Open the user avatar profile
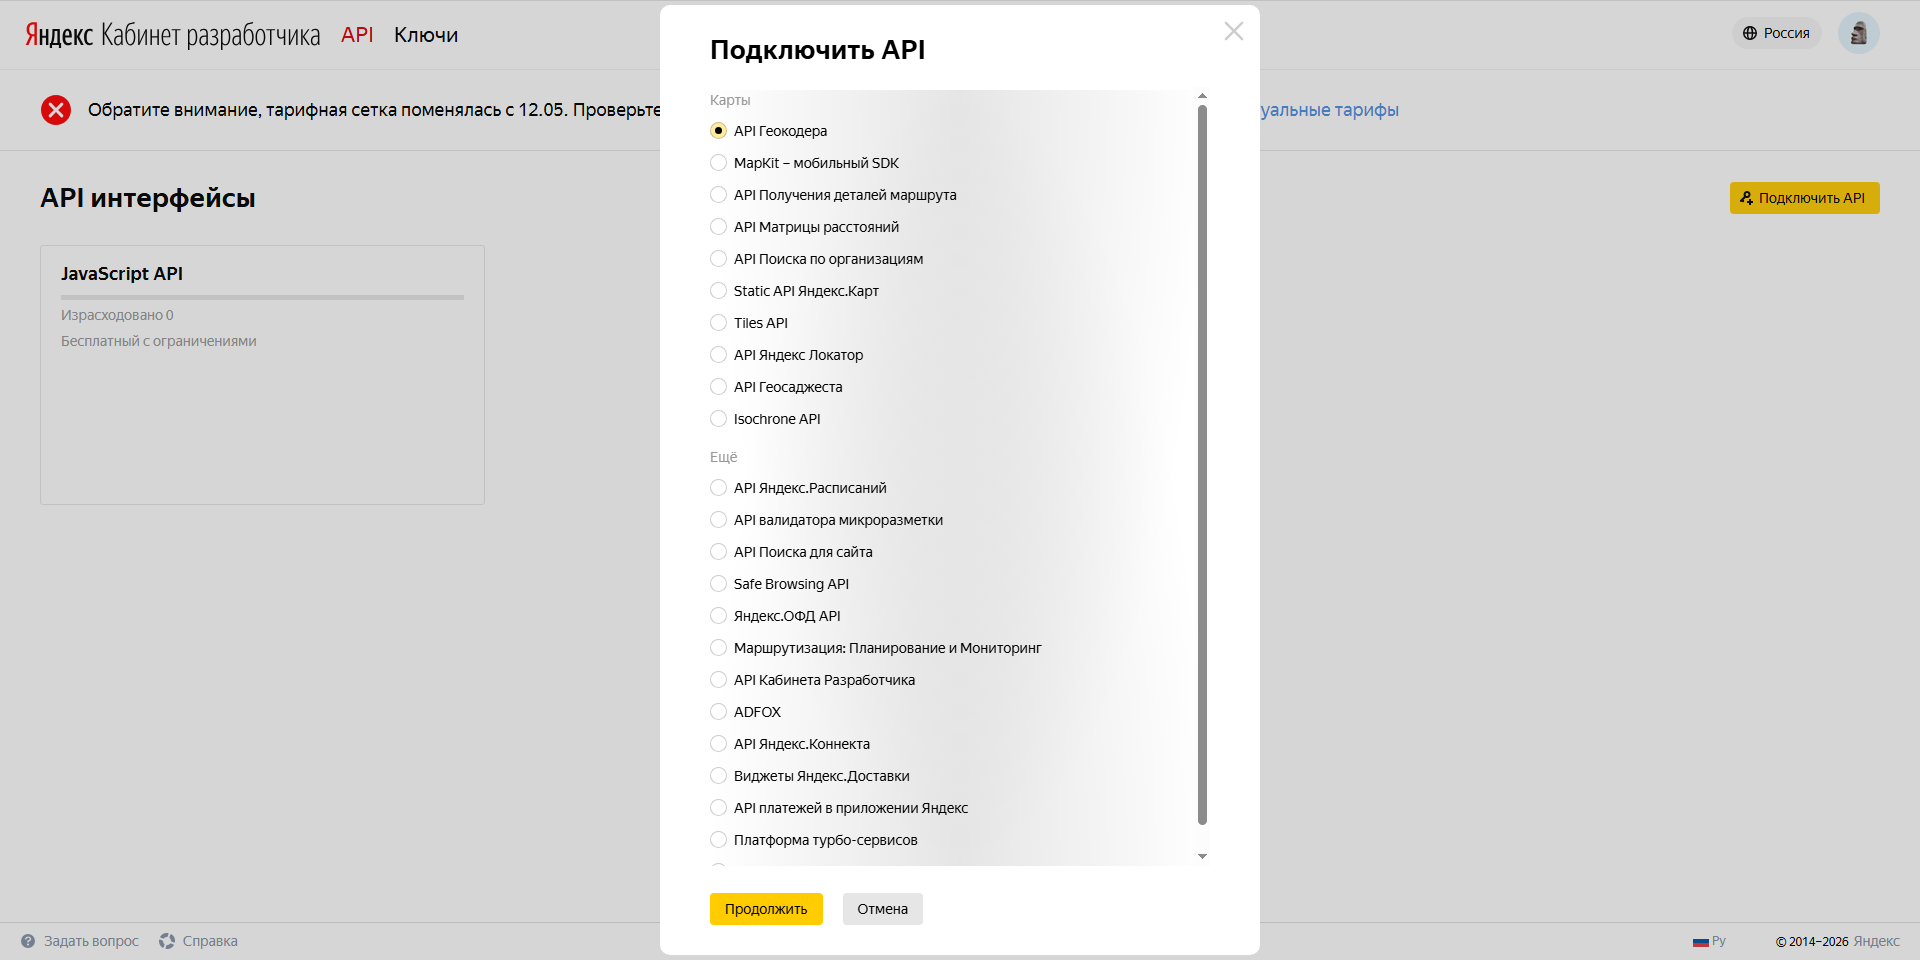1920x960 pixels. 1859,33
